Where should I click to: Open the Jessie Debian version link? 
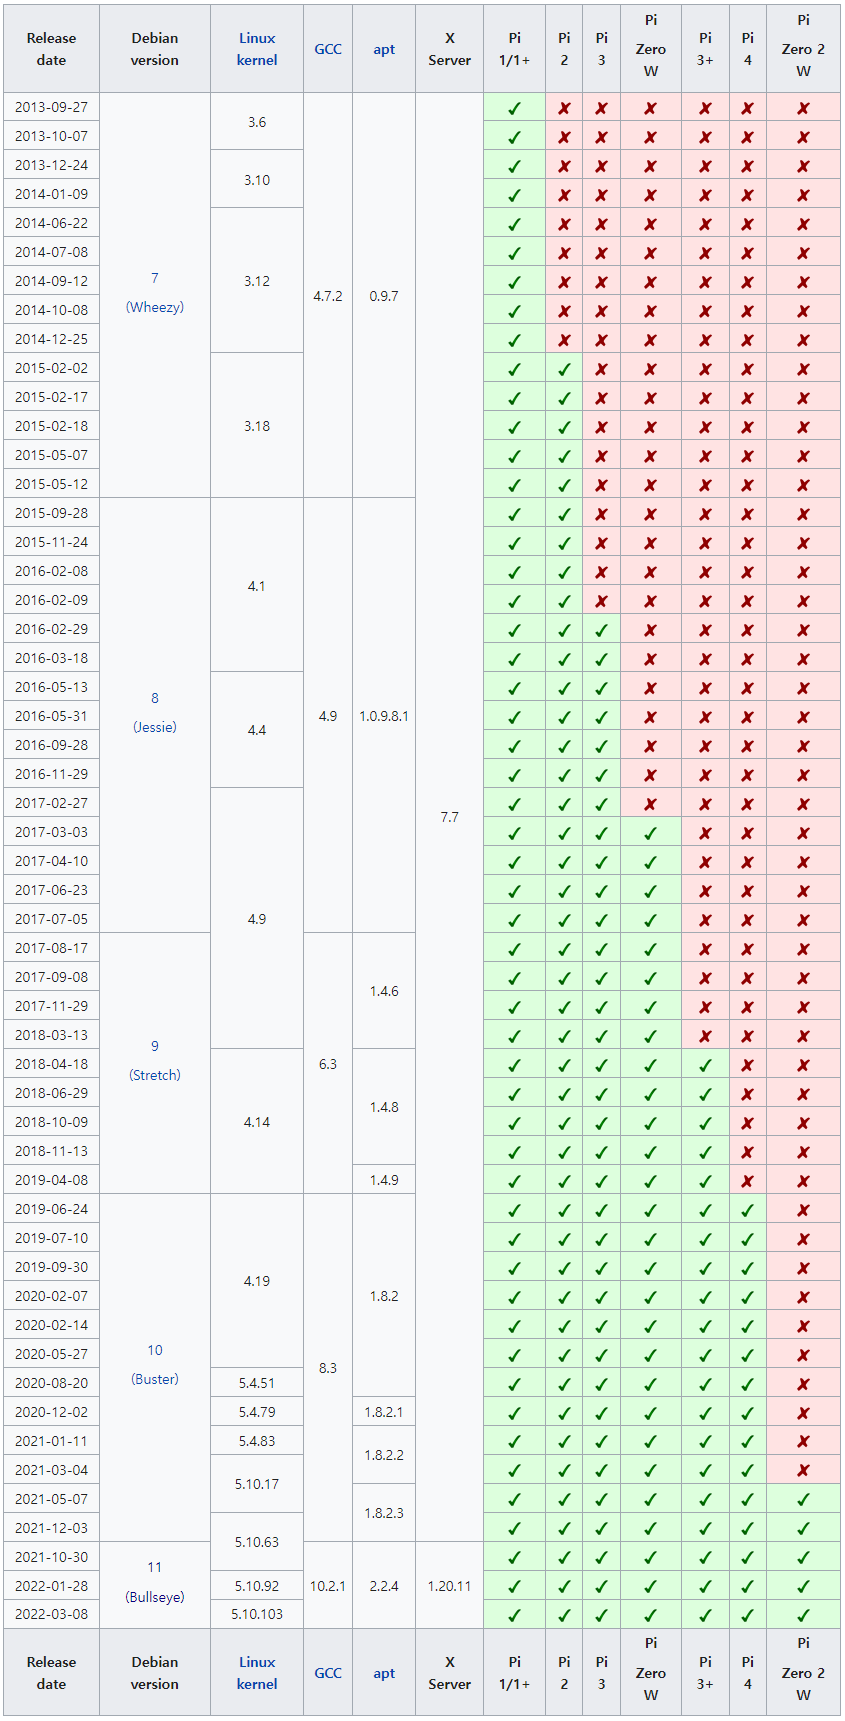(x=155, y=727)
